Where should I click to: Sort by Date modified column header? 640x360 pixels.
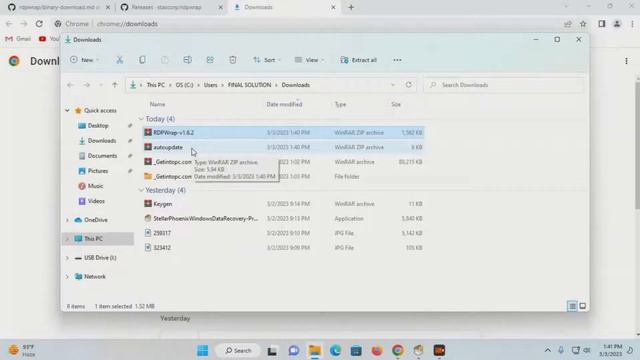coord(284,104)
